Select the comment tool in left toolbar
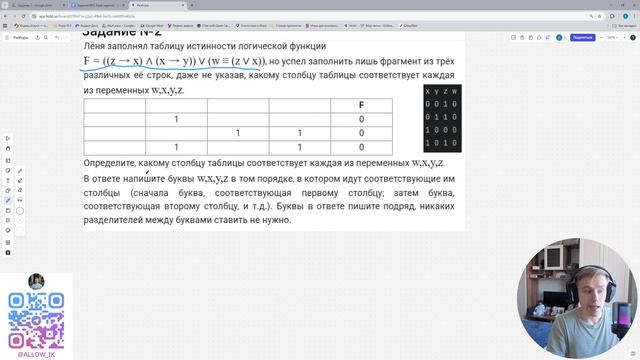Screen dimensions: 640x360 click(x=8, y=220)
